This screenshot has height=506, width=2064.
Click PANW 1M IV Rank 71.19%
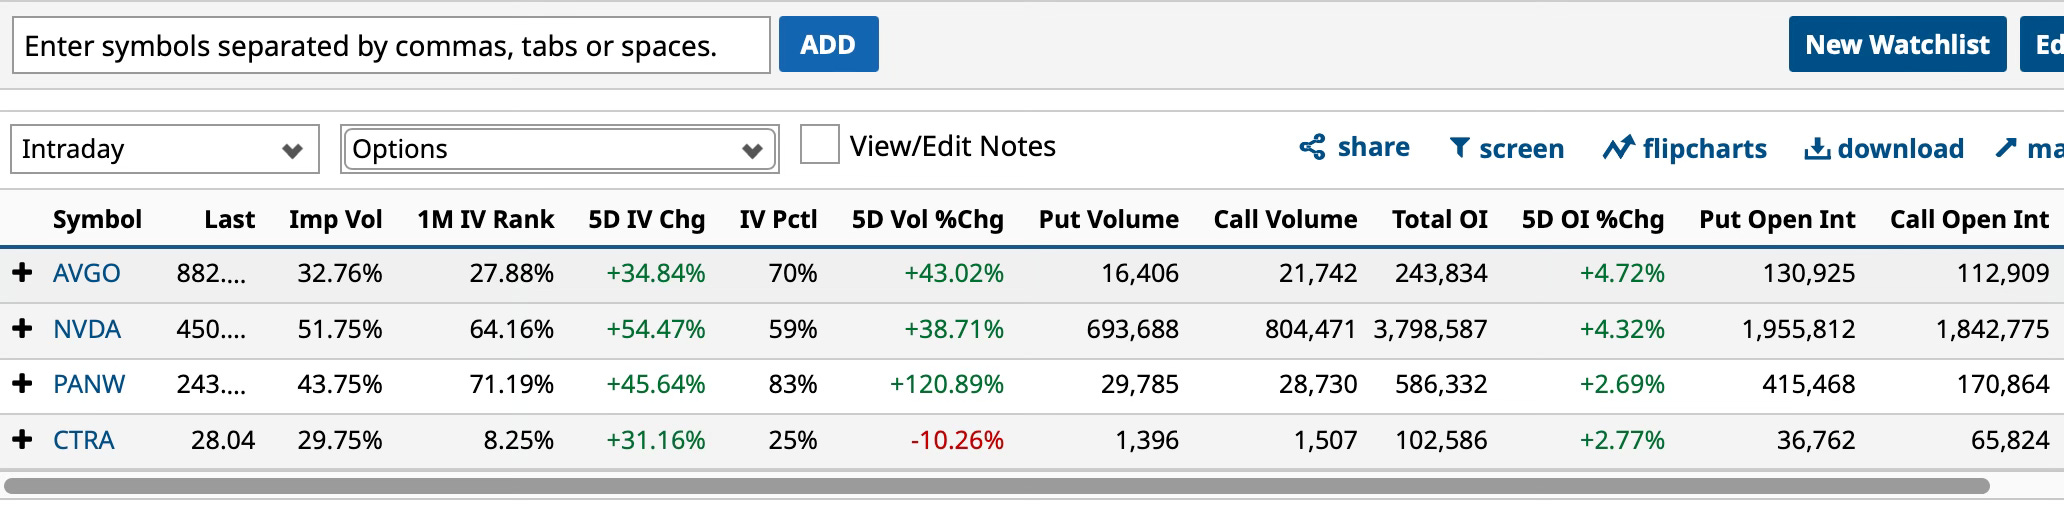[511, 384]
